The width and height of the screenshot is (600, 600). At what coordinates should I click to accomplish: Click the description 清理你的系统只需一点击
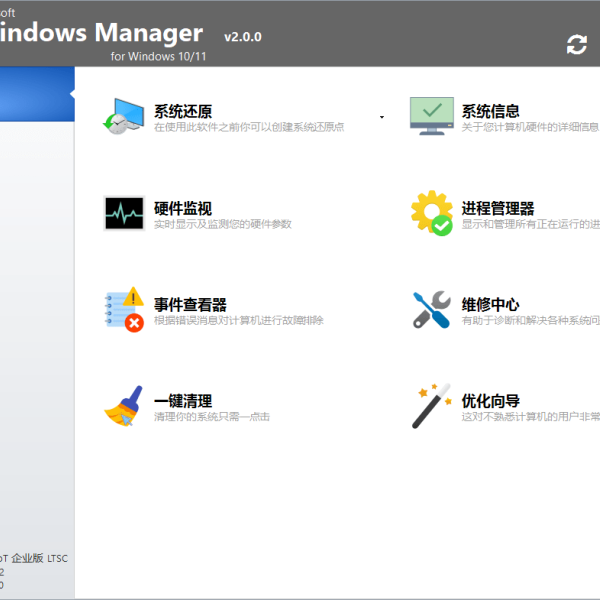click(212, 417)
